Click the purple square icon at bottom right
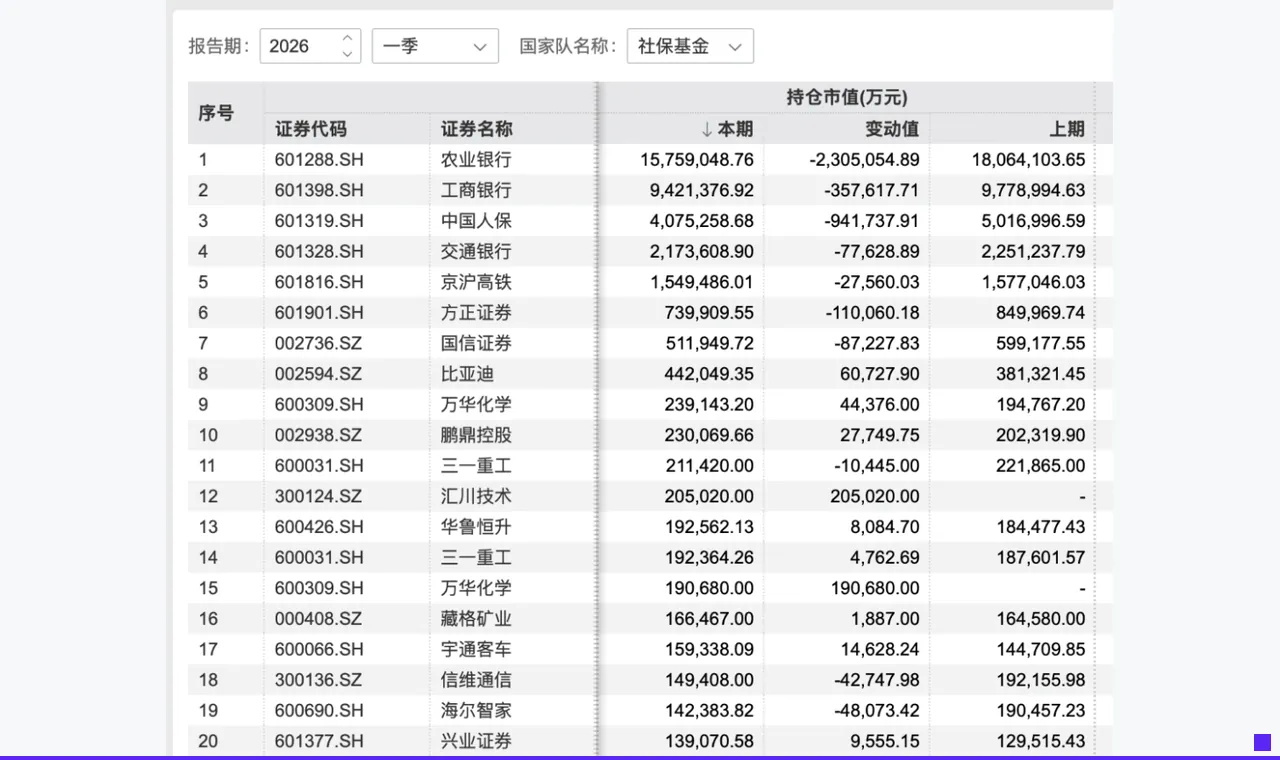Viewport: 1280px width, 760px height. point(1262,742)
